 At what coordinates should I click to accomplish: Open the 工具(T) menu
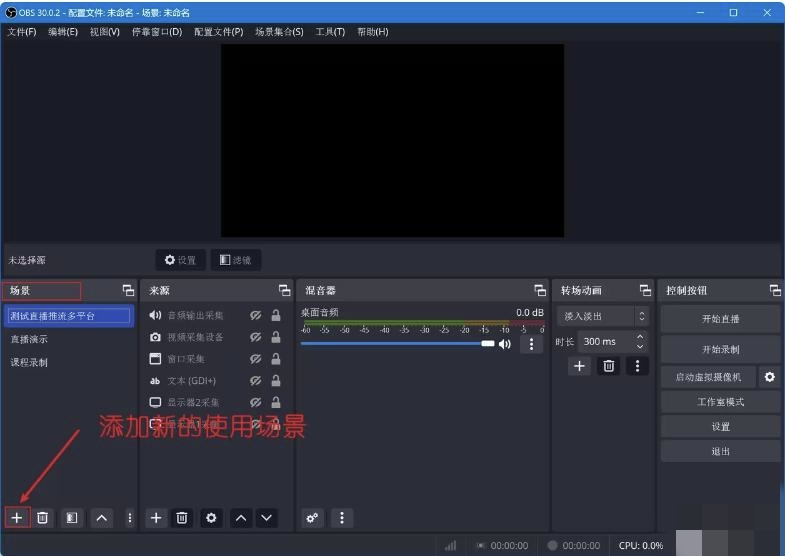click(329, 32)
